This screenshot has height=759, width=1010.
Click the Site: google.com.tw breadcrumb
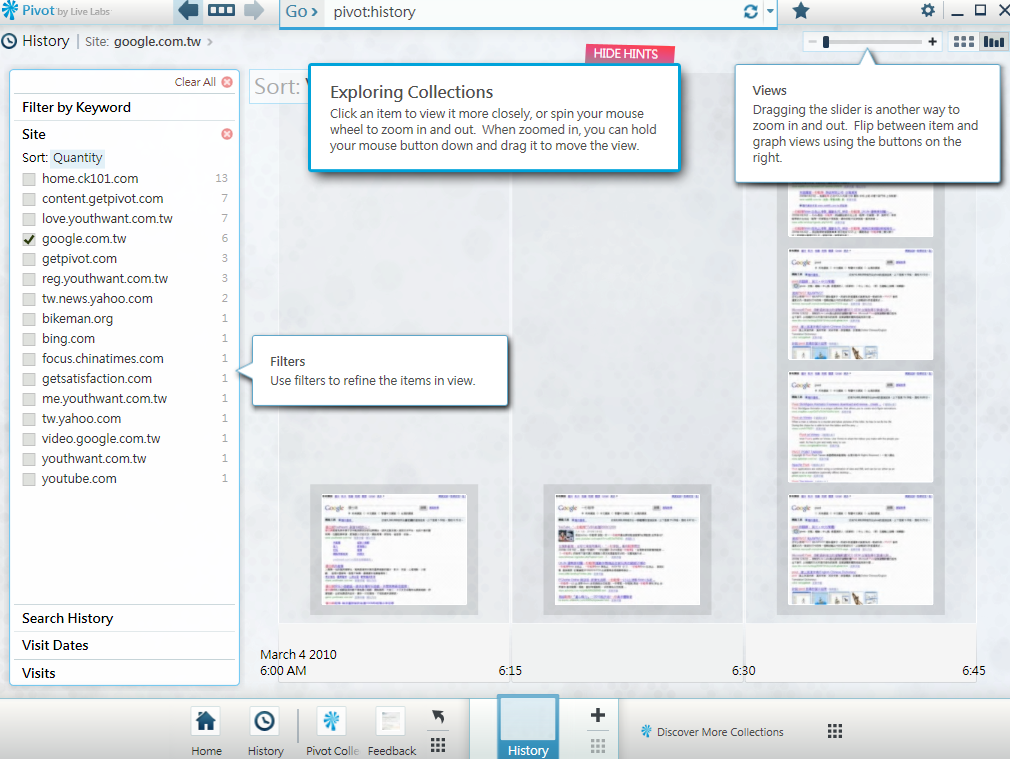[x=143, y=41]
